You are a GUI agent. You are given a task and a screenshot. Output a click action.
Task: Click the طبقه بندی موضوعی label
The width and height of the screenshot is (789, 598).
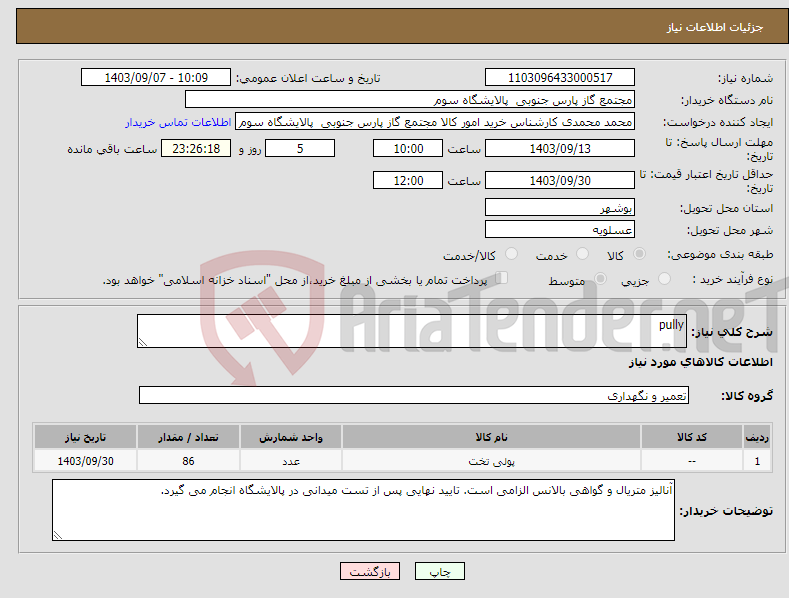tap(720, 254)
